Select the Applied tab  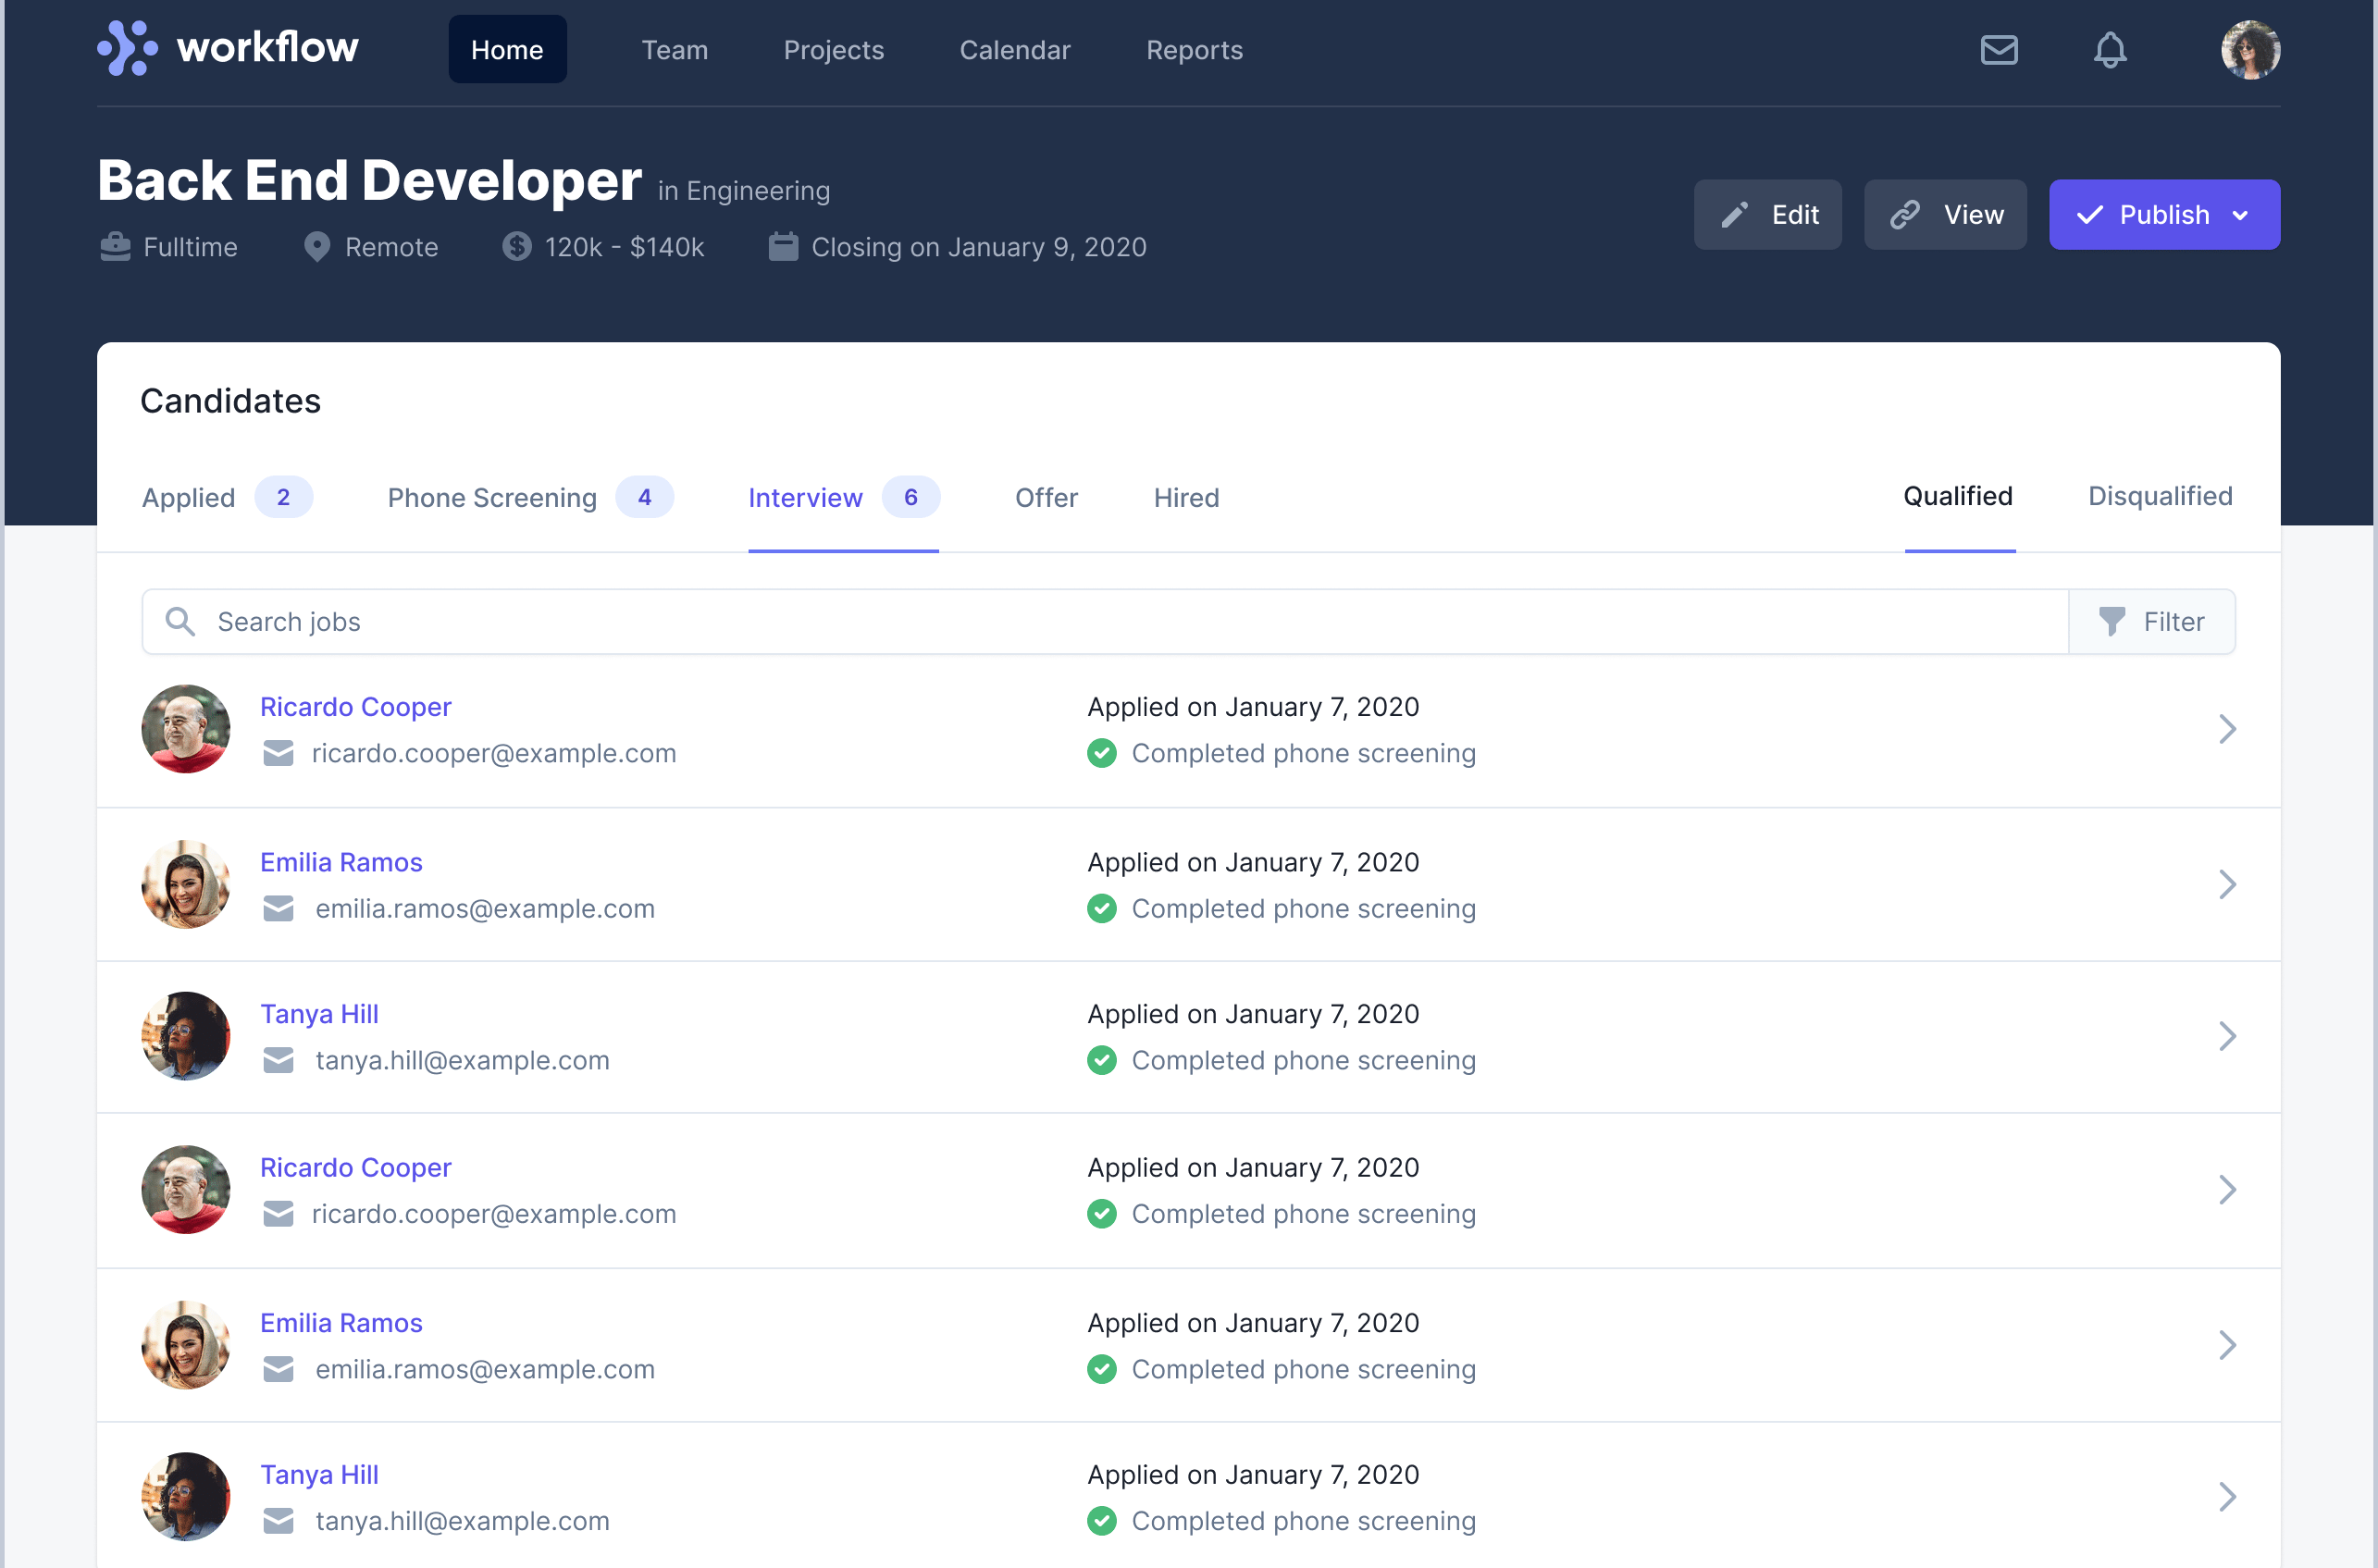(x=189, y=498)
